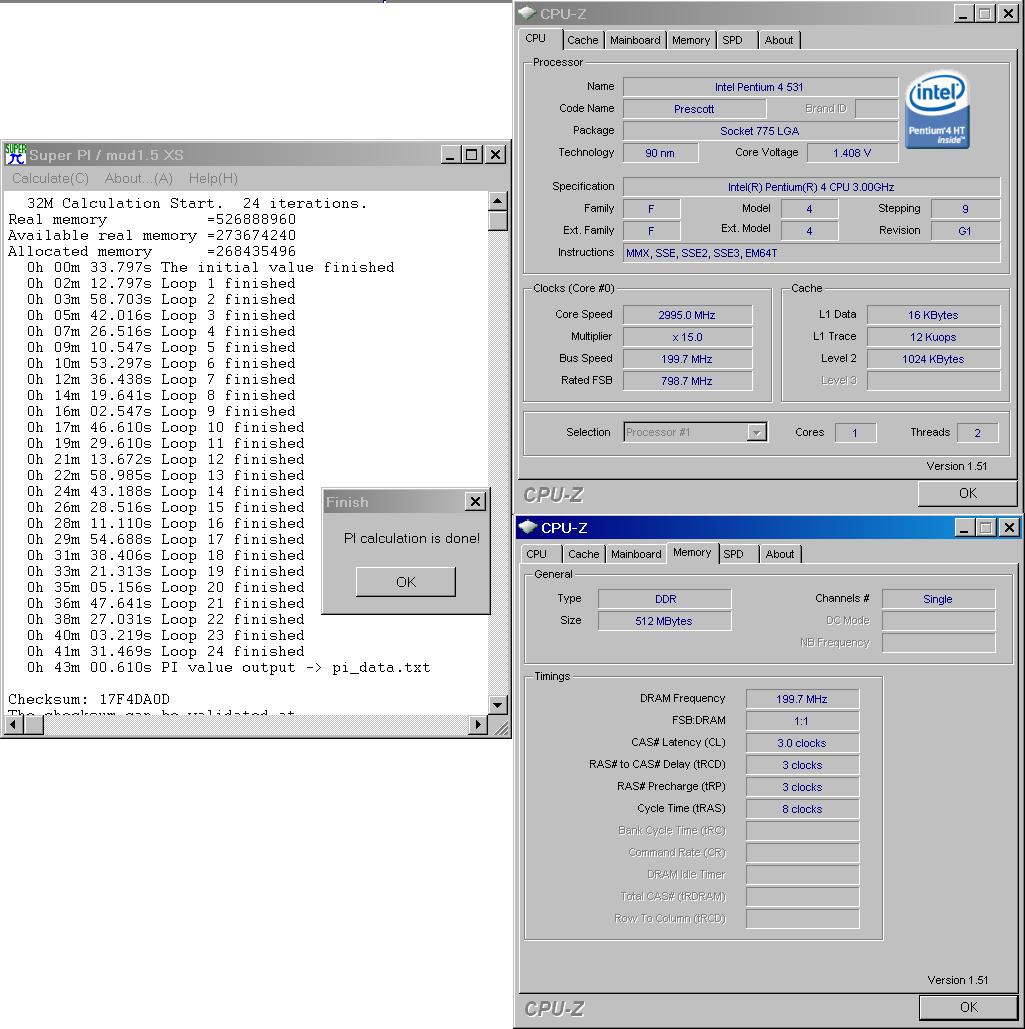This screenshot has width=1025, height=1029.
Task: Click the Super PI scroll up arrow
Action: point(497,201)
